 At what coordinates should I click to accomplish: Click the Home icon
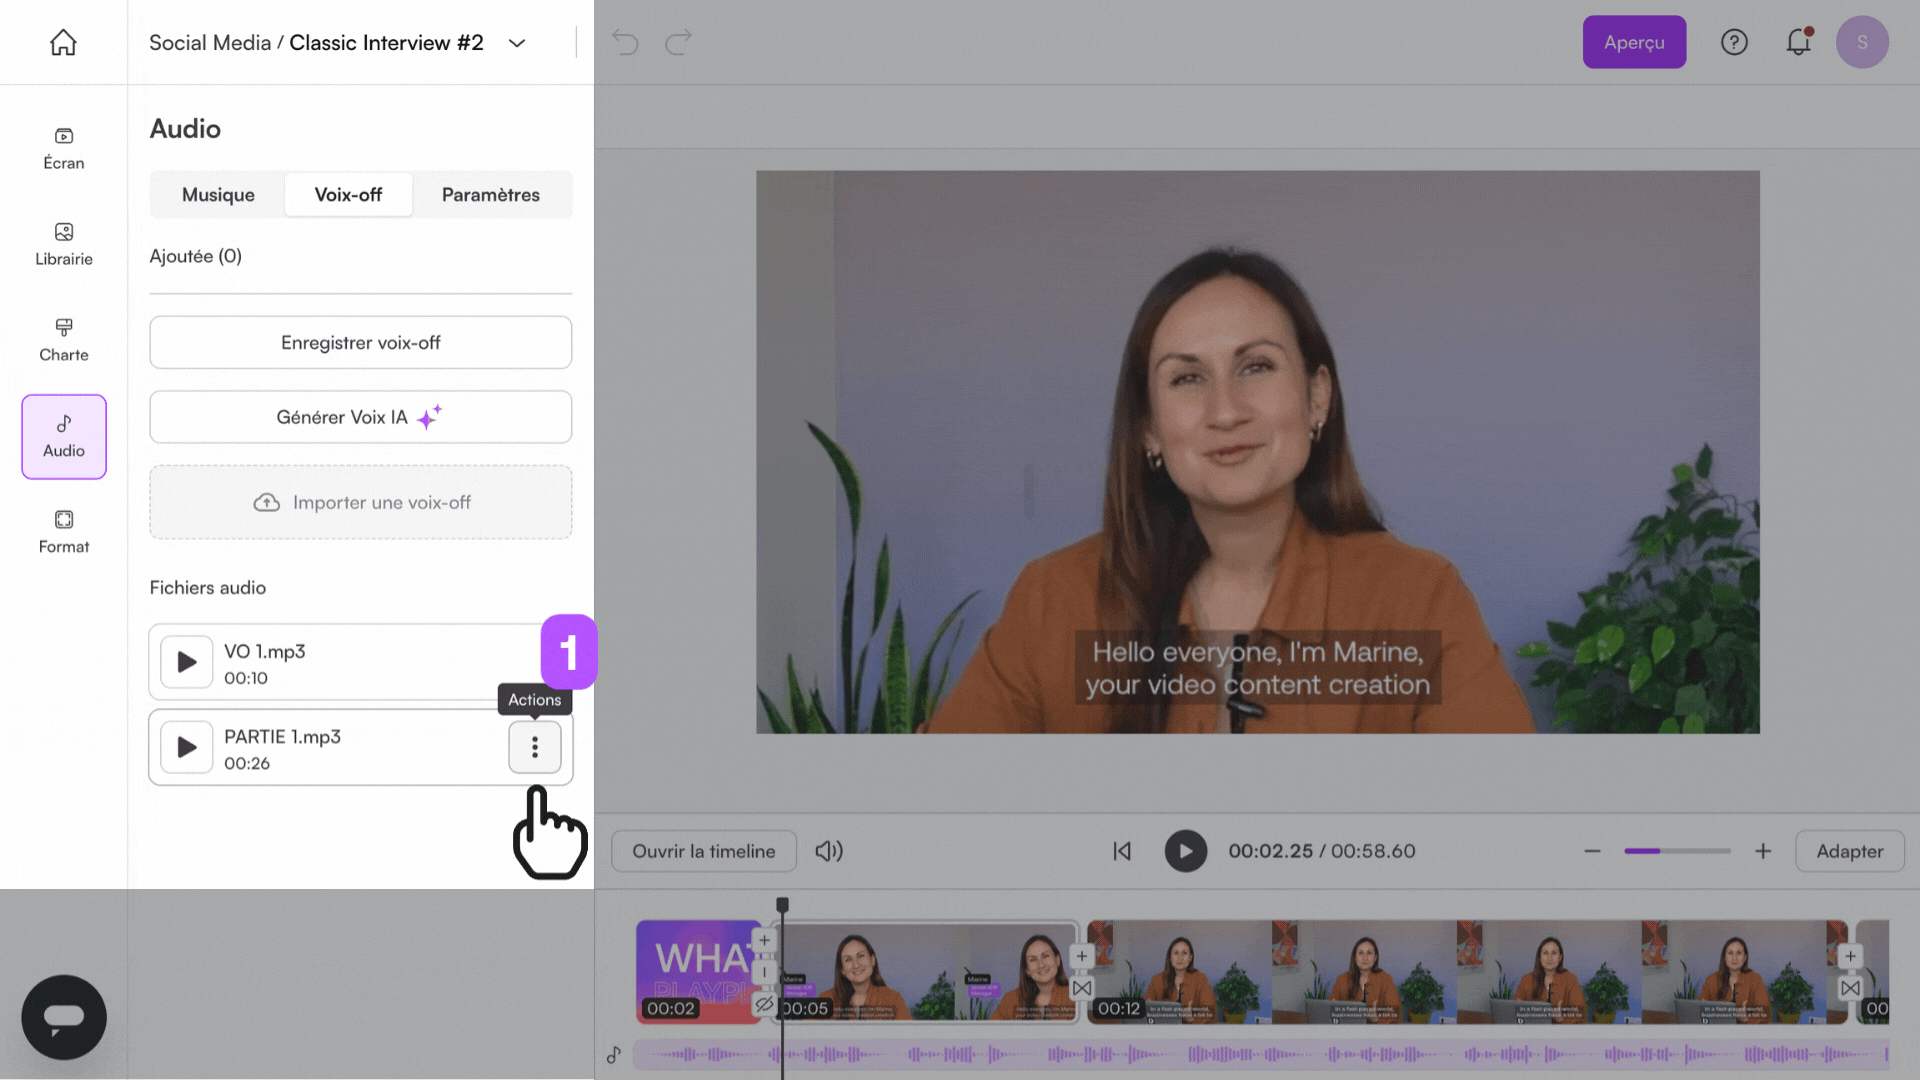(x=63, y=42)
